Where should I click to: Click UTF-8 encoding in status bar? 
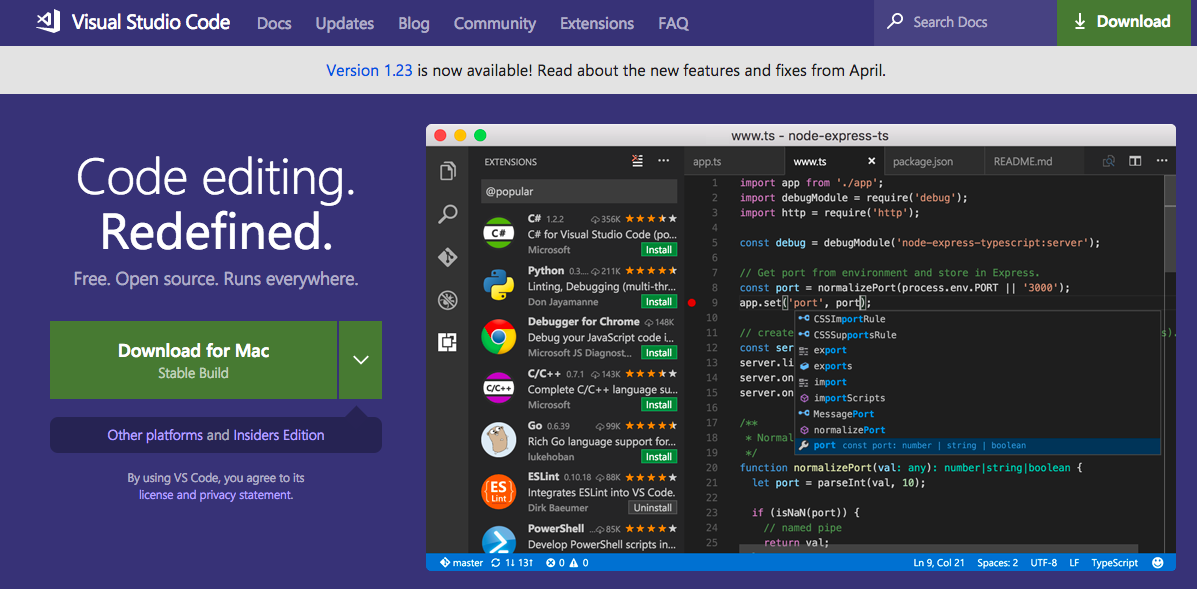(1044, 563)
